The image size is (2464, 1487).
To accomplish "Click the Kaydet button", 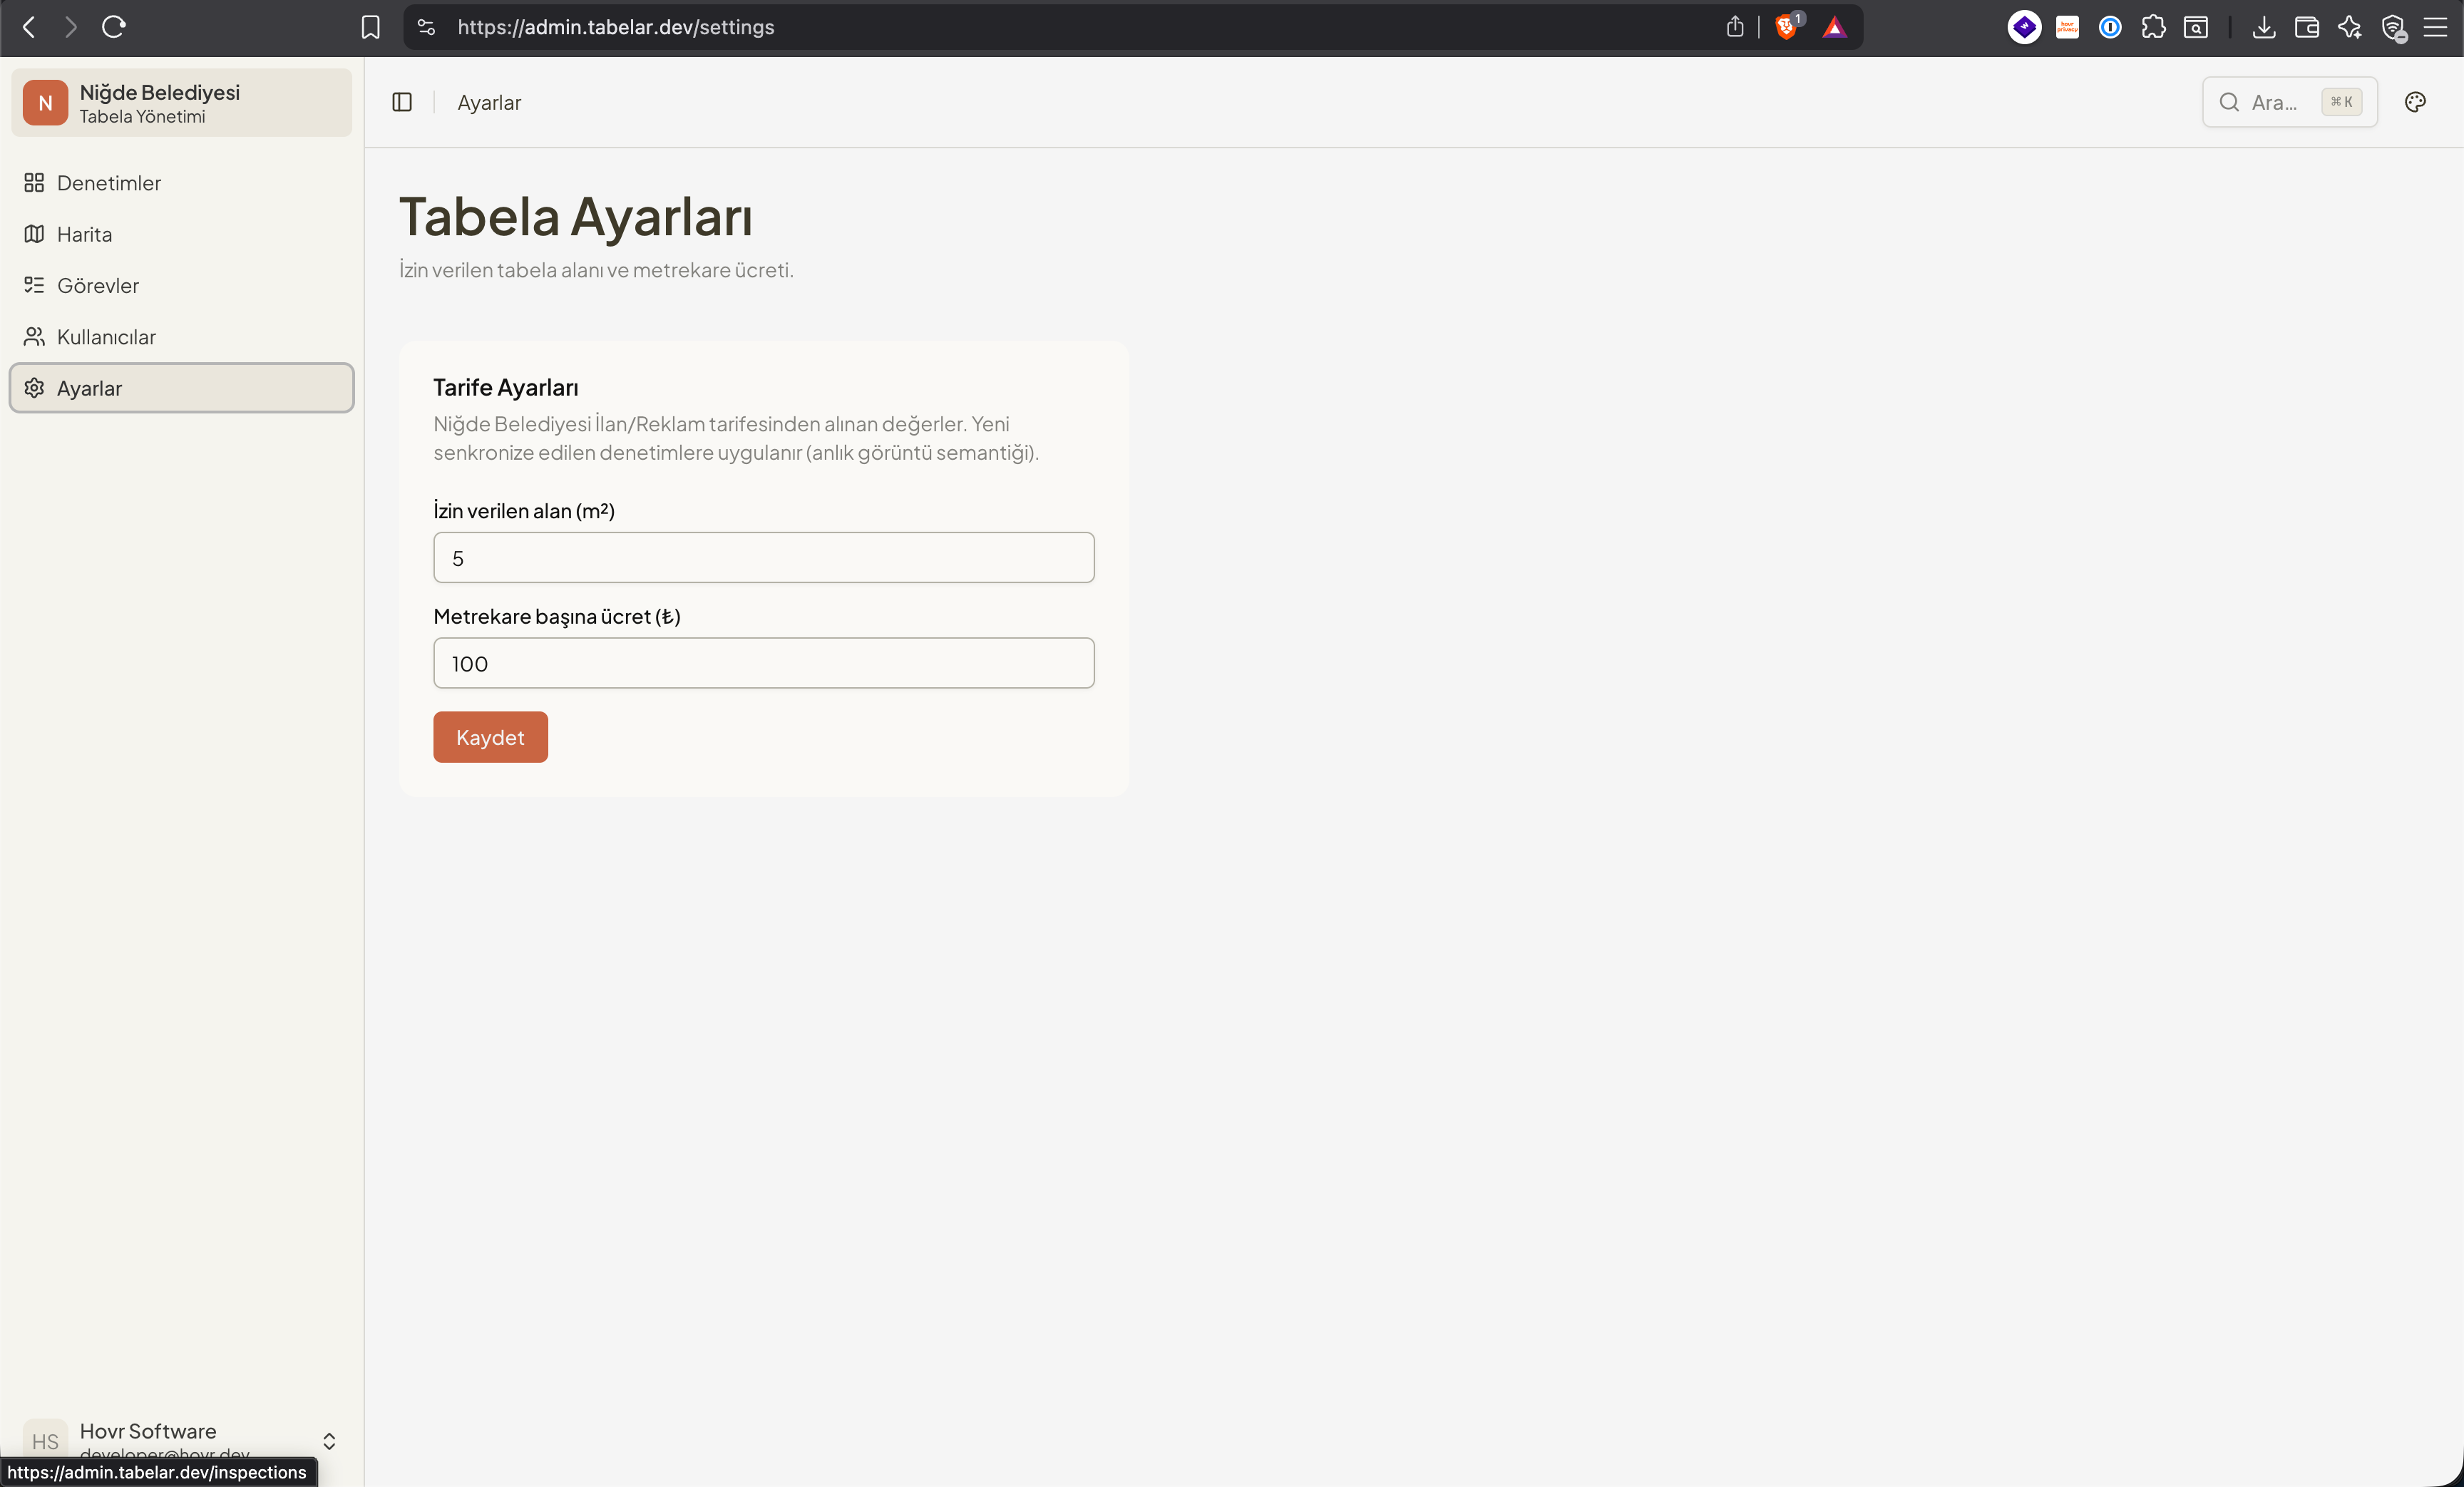I will pyautogui.click(x=490, y=737).
